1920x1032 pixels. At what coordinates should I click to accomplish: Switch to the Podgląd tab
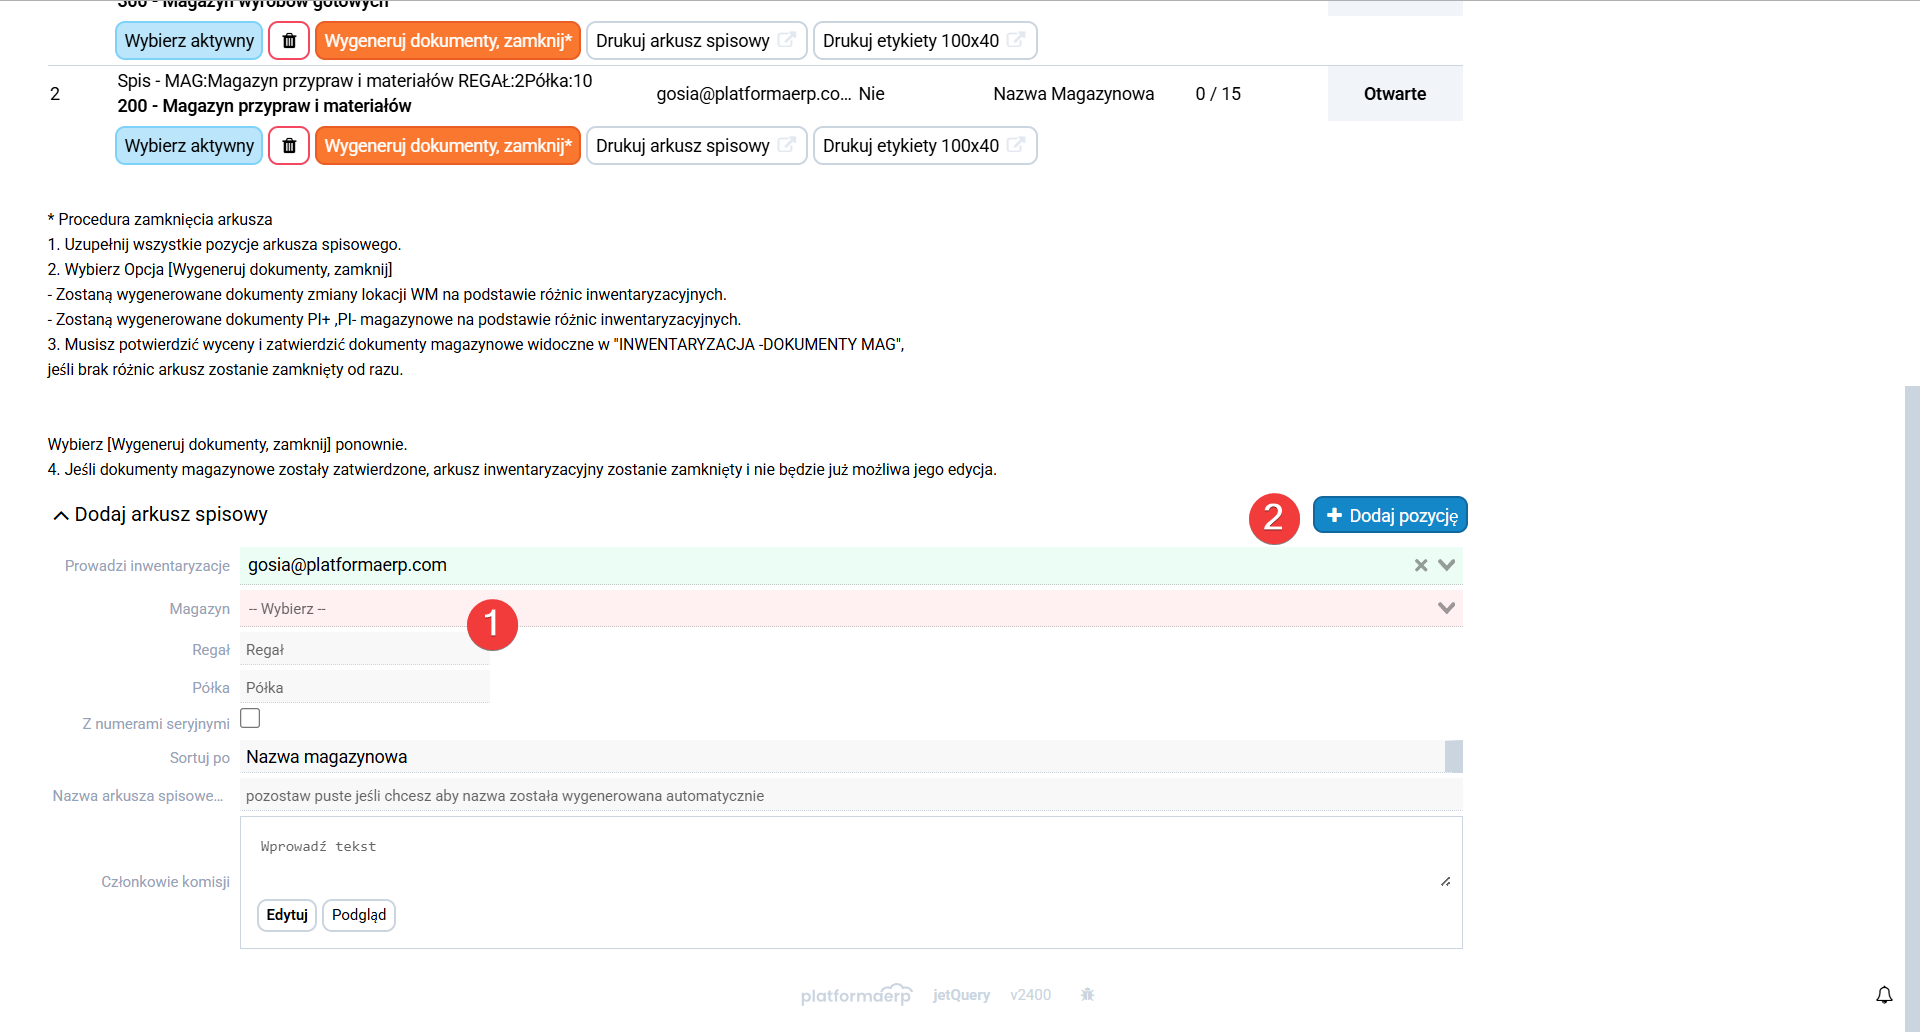coord(358,915)
